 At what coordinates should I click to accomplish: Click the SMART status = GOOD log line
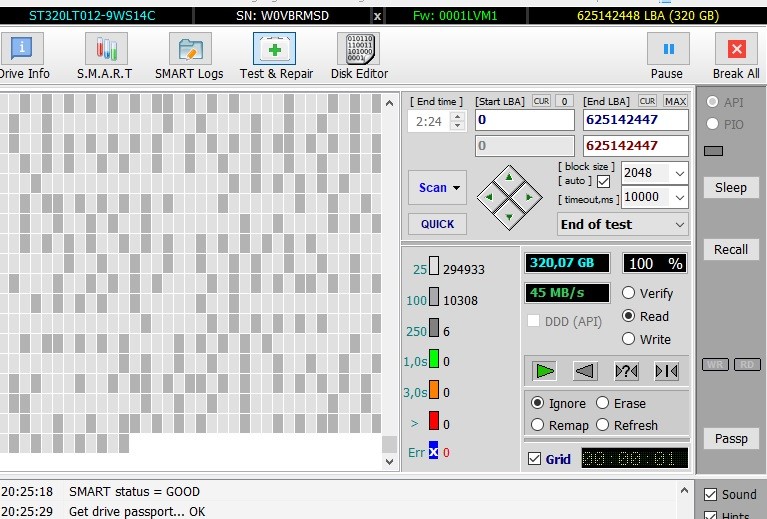[135, 492]
